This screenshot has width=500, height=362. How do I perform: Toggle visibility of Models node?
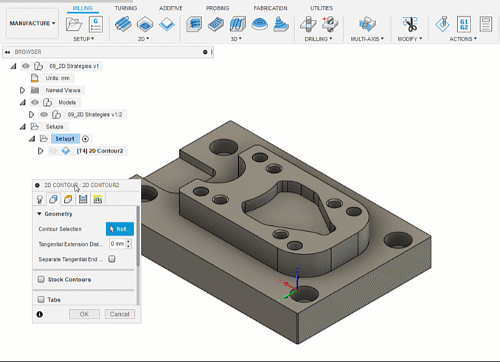click(x=35, y=102)
